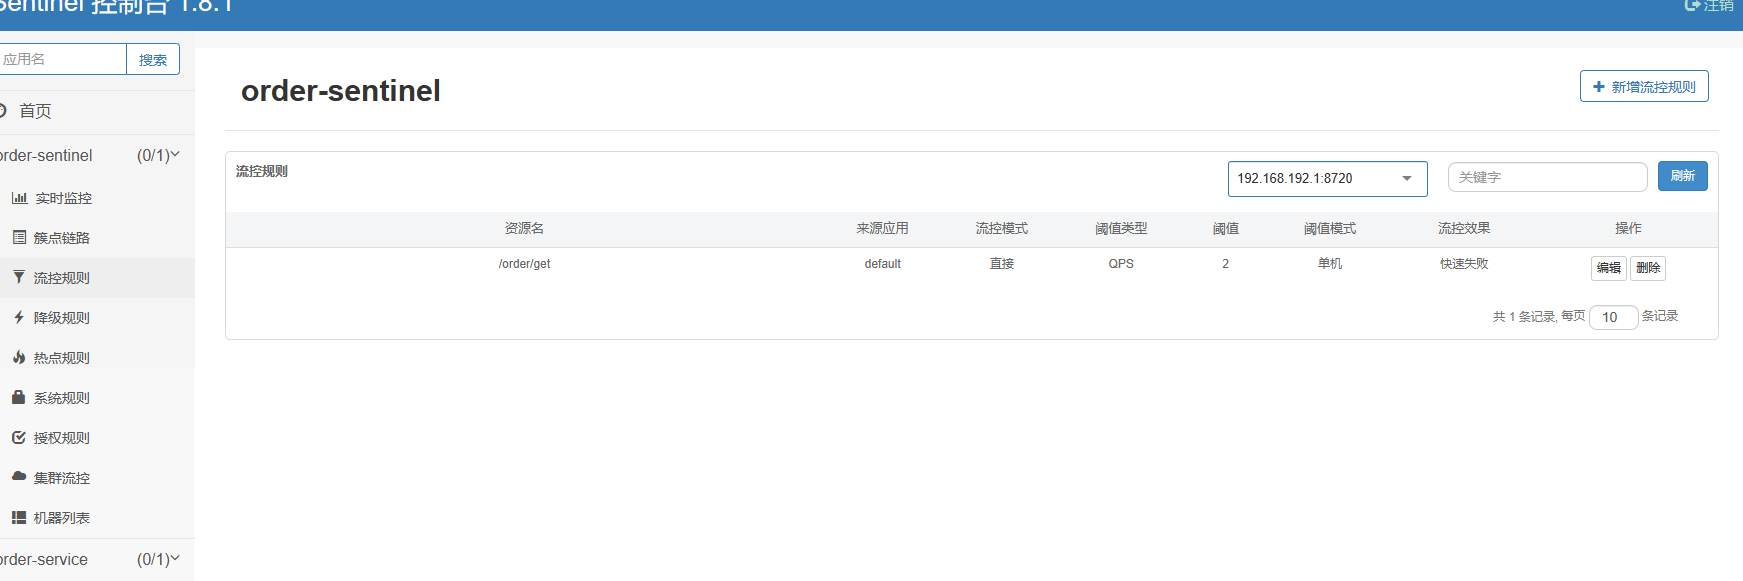Expand the order-service app chevron
Image resolution: width=1743 pixels, height=581 pixels.
(175, 558)
